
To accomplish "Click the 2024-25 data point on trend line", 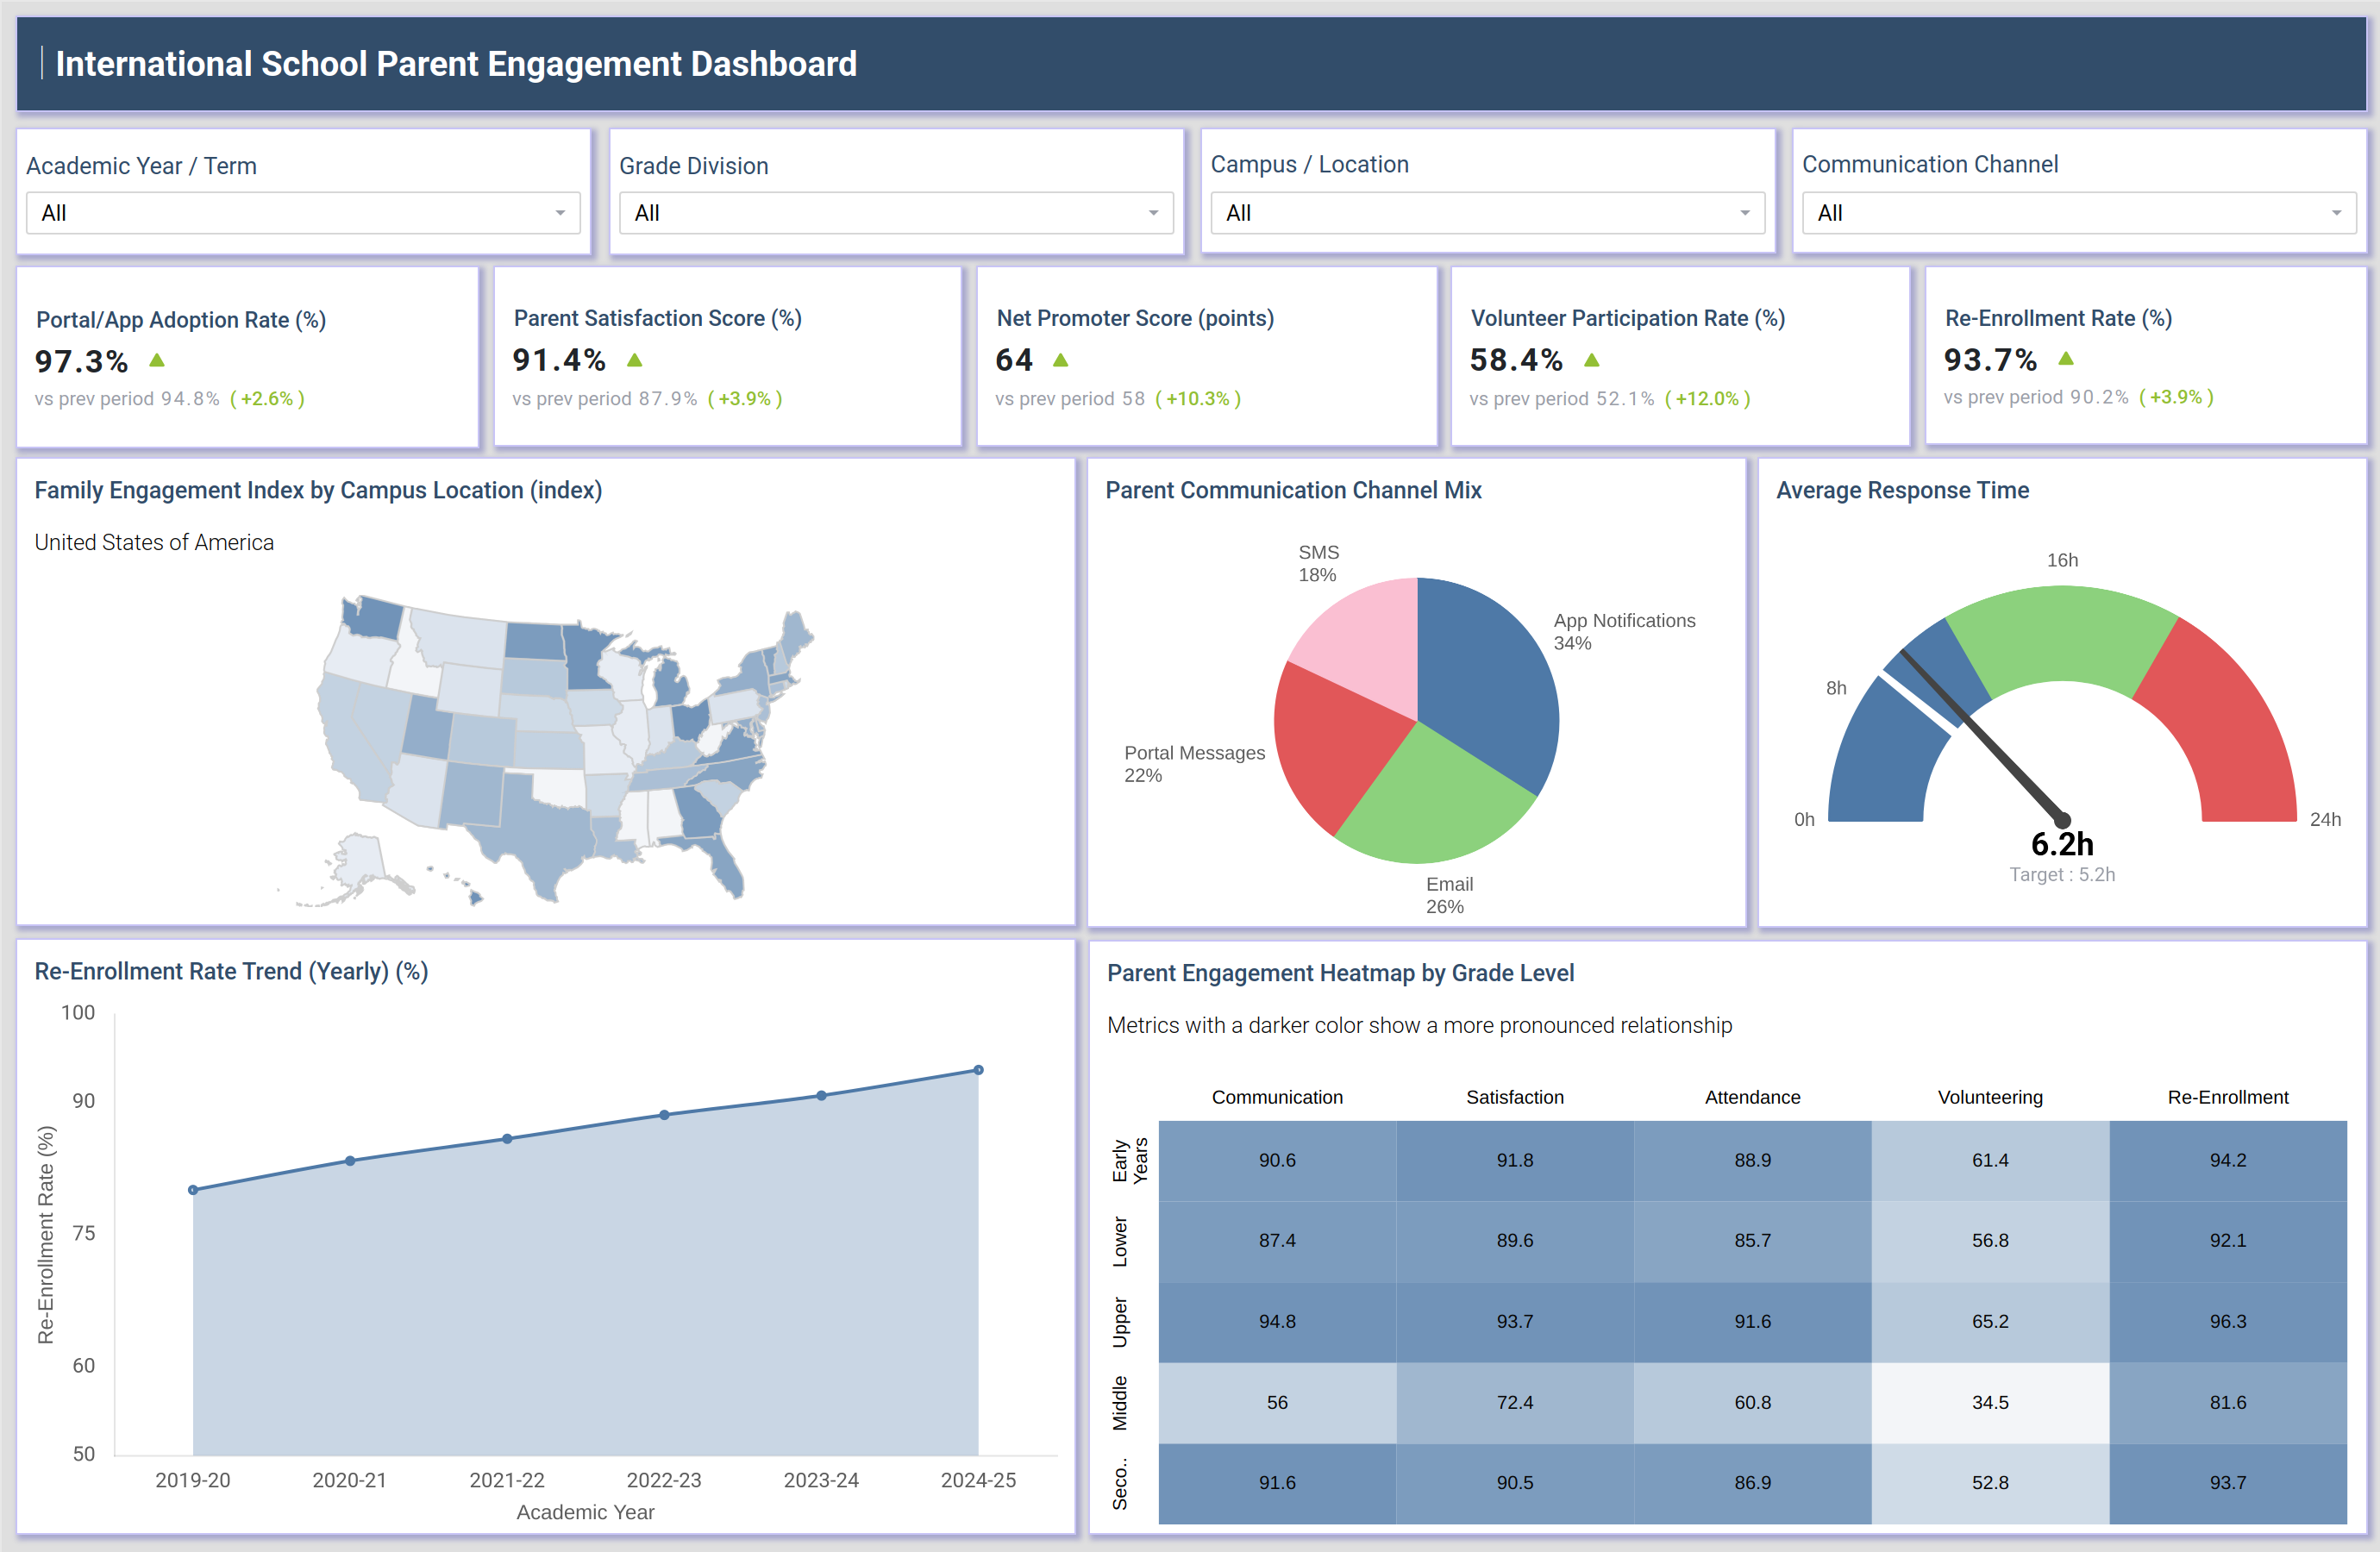I will 978,1070.
